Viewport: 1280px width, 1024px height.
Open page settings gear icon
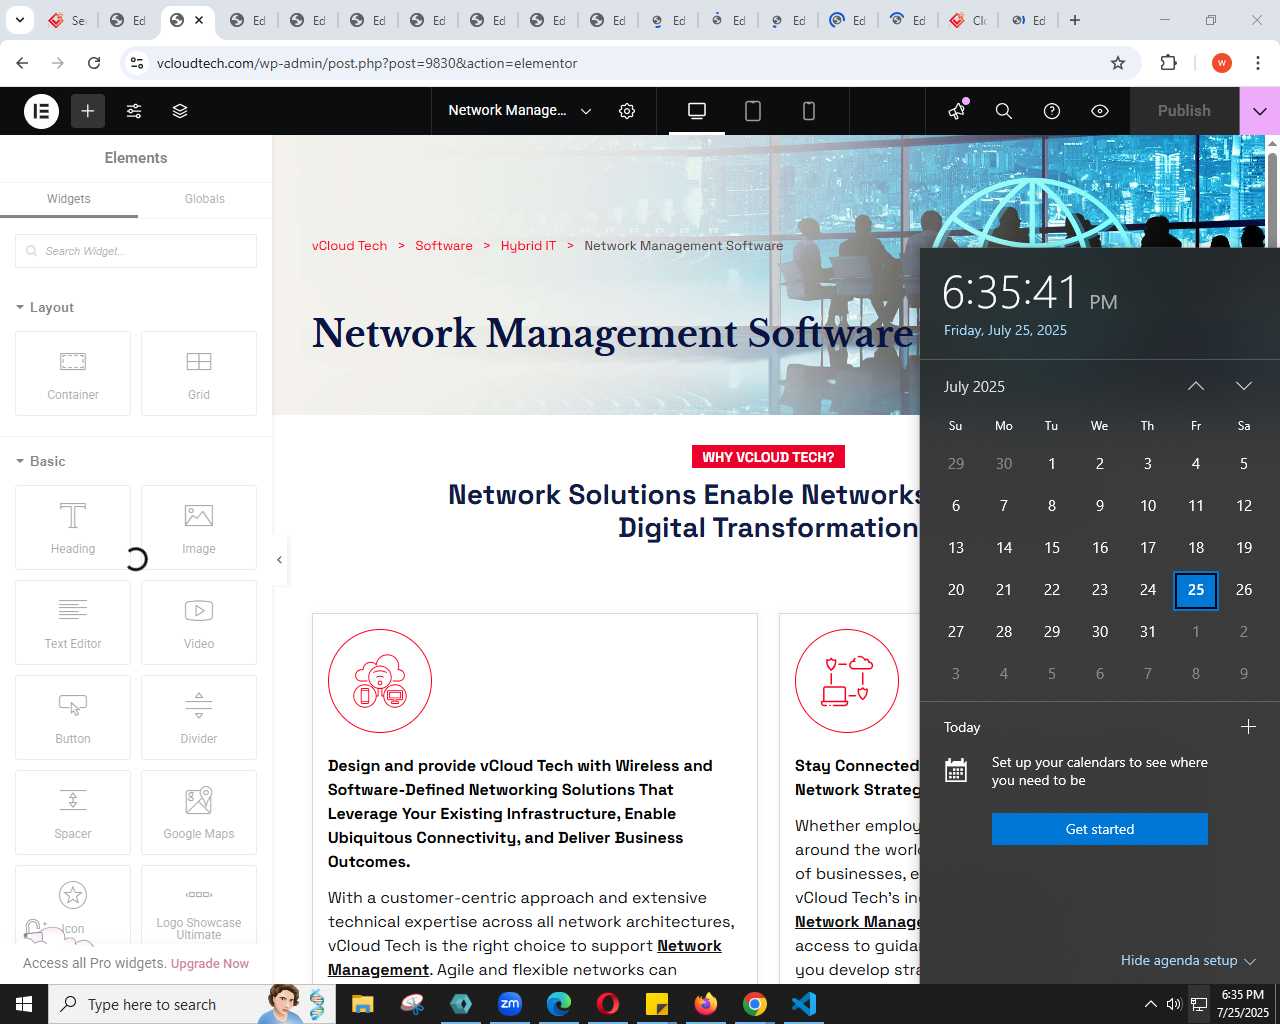627,111
